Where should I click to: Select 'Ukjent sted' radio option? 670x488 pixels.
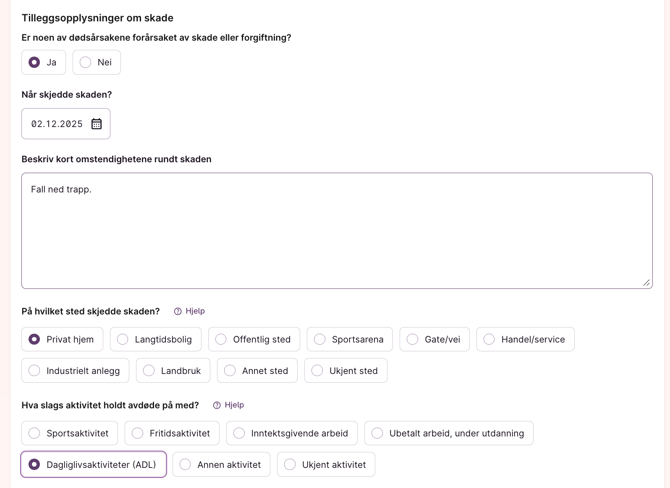[317, 371]
